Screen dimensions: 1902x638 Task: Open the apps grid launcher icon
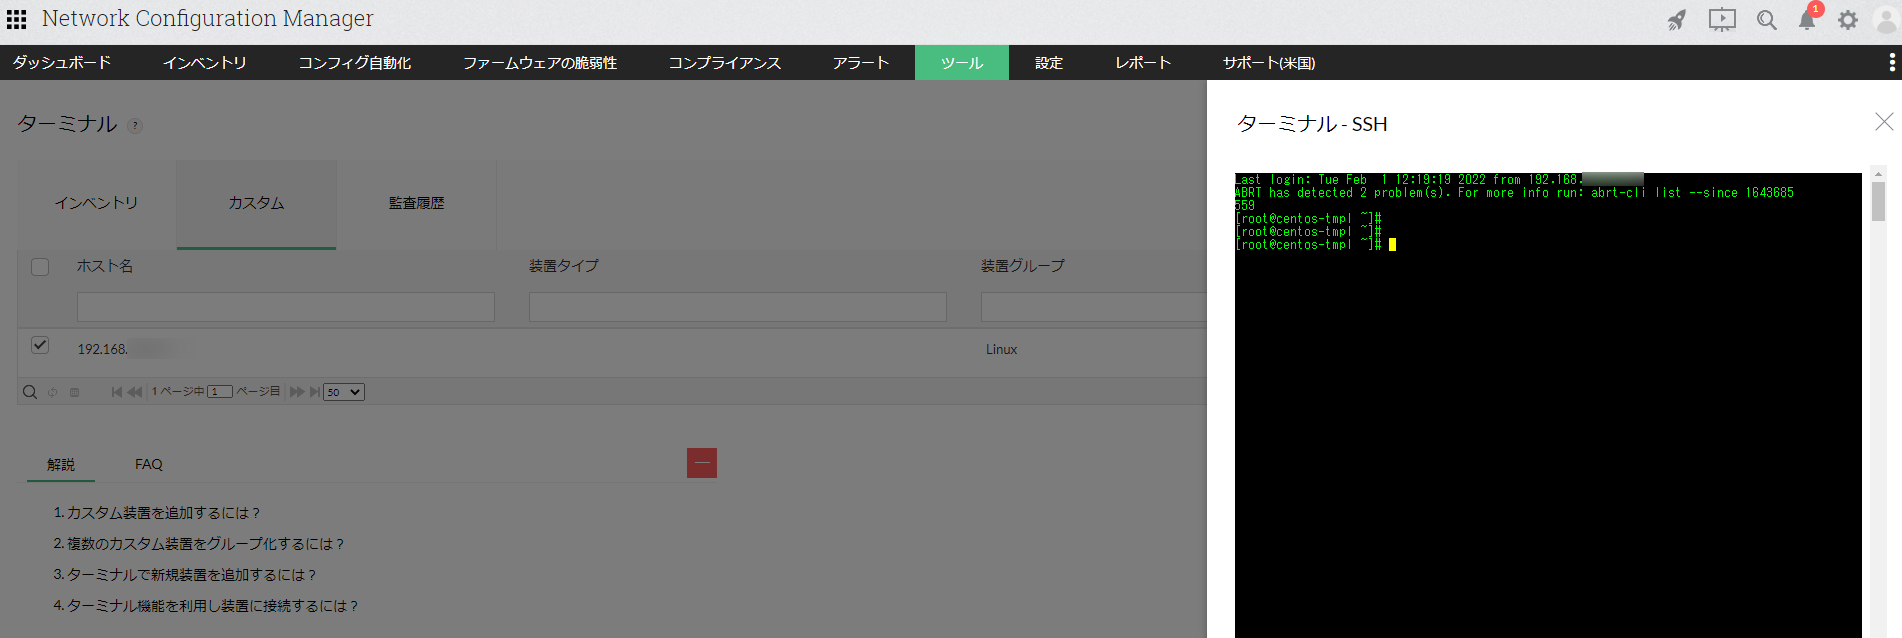tap(16, 19)
